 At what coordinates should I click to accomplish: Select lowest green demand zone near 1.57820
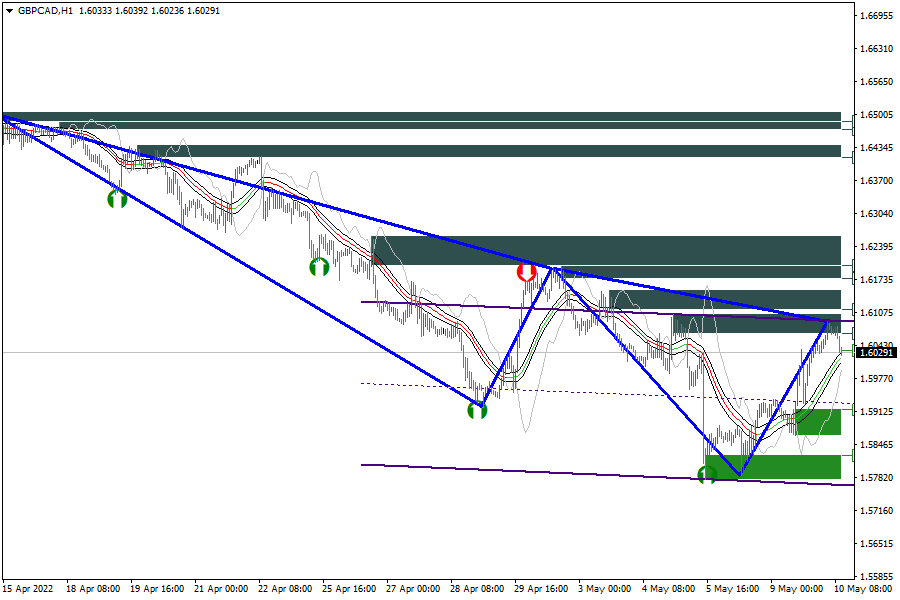(772, 466)
